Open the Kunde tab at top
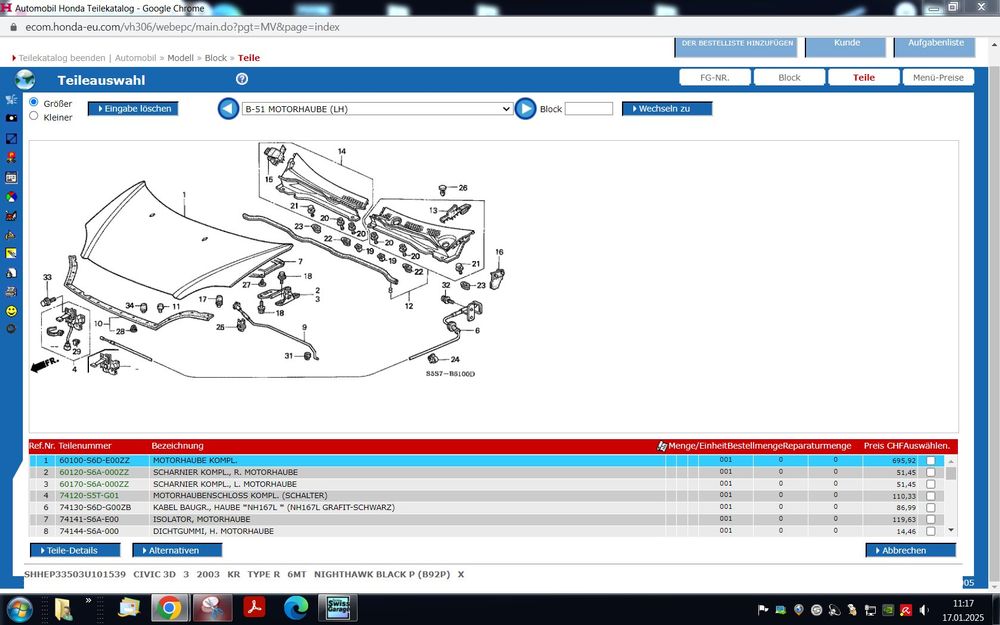The height and width of the screenshot is (625, 1000). pyautogui.click(x=846, y=46)
